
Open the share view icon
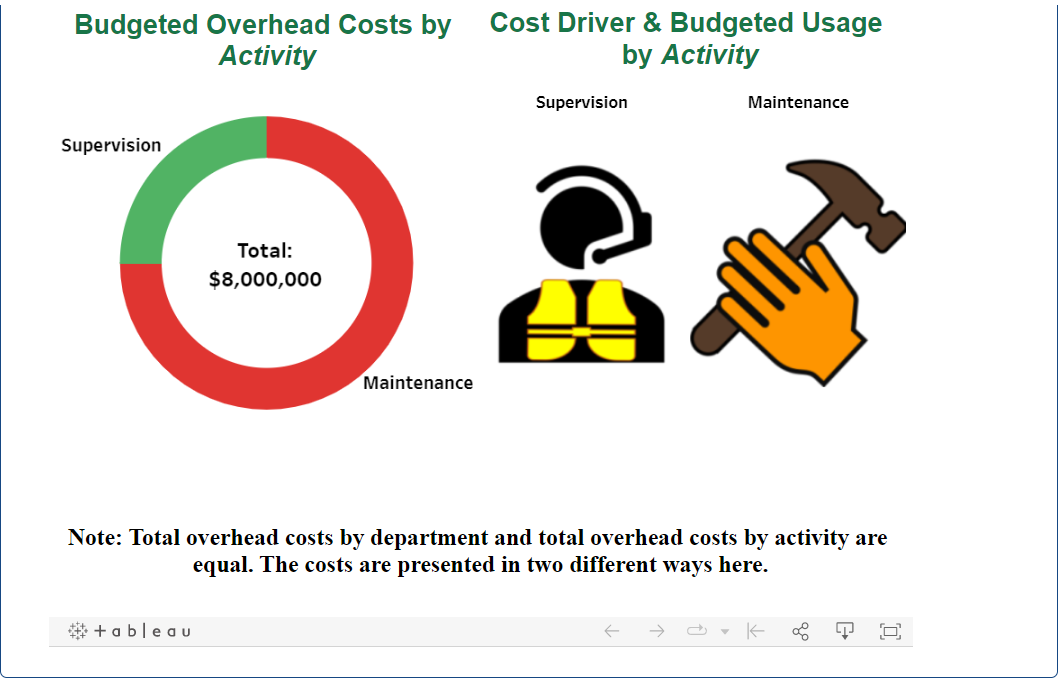(799, 631)
